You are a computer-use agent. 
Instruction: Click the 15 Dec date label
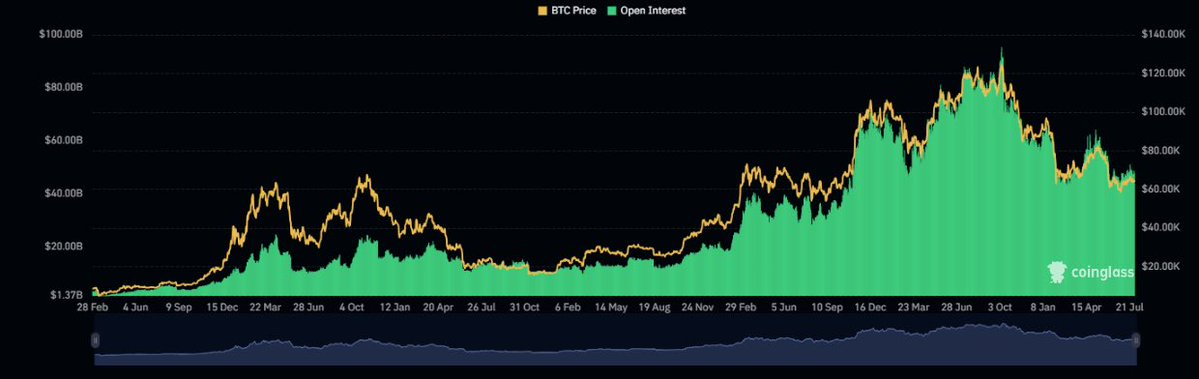pos(223,307)
